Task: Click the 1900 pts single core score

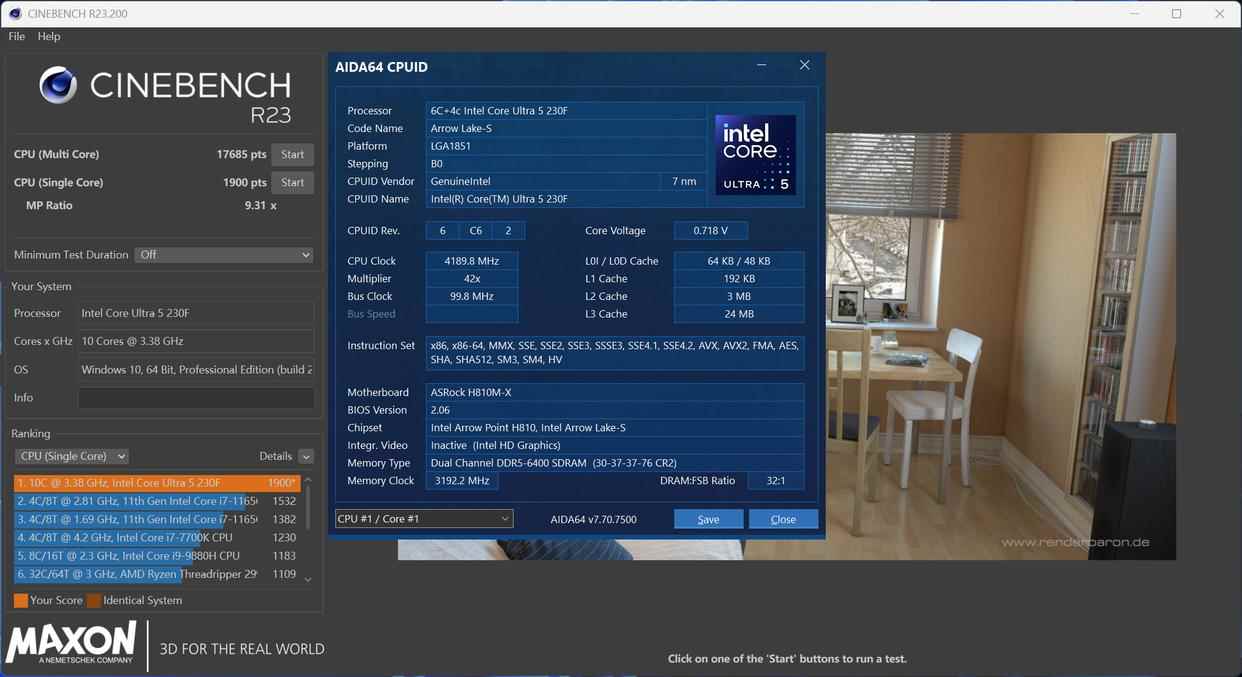Action: click(245, 182)
